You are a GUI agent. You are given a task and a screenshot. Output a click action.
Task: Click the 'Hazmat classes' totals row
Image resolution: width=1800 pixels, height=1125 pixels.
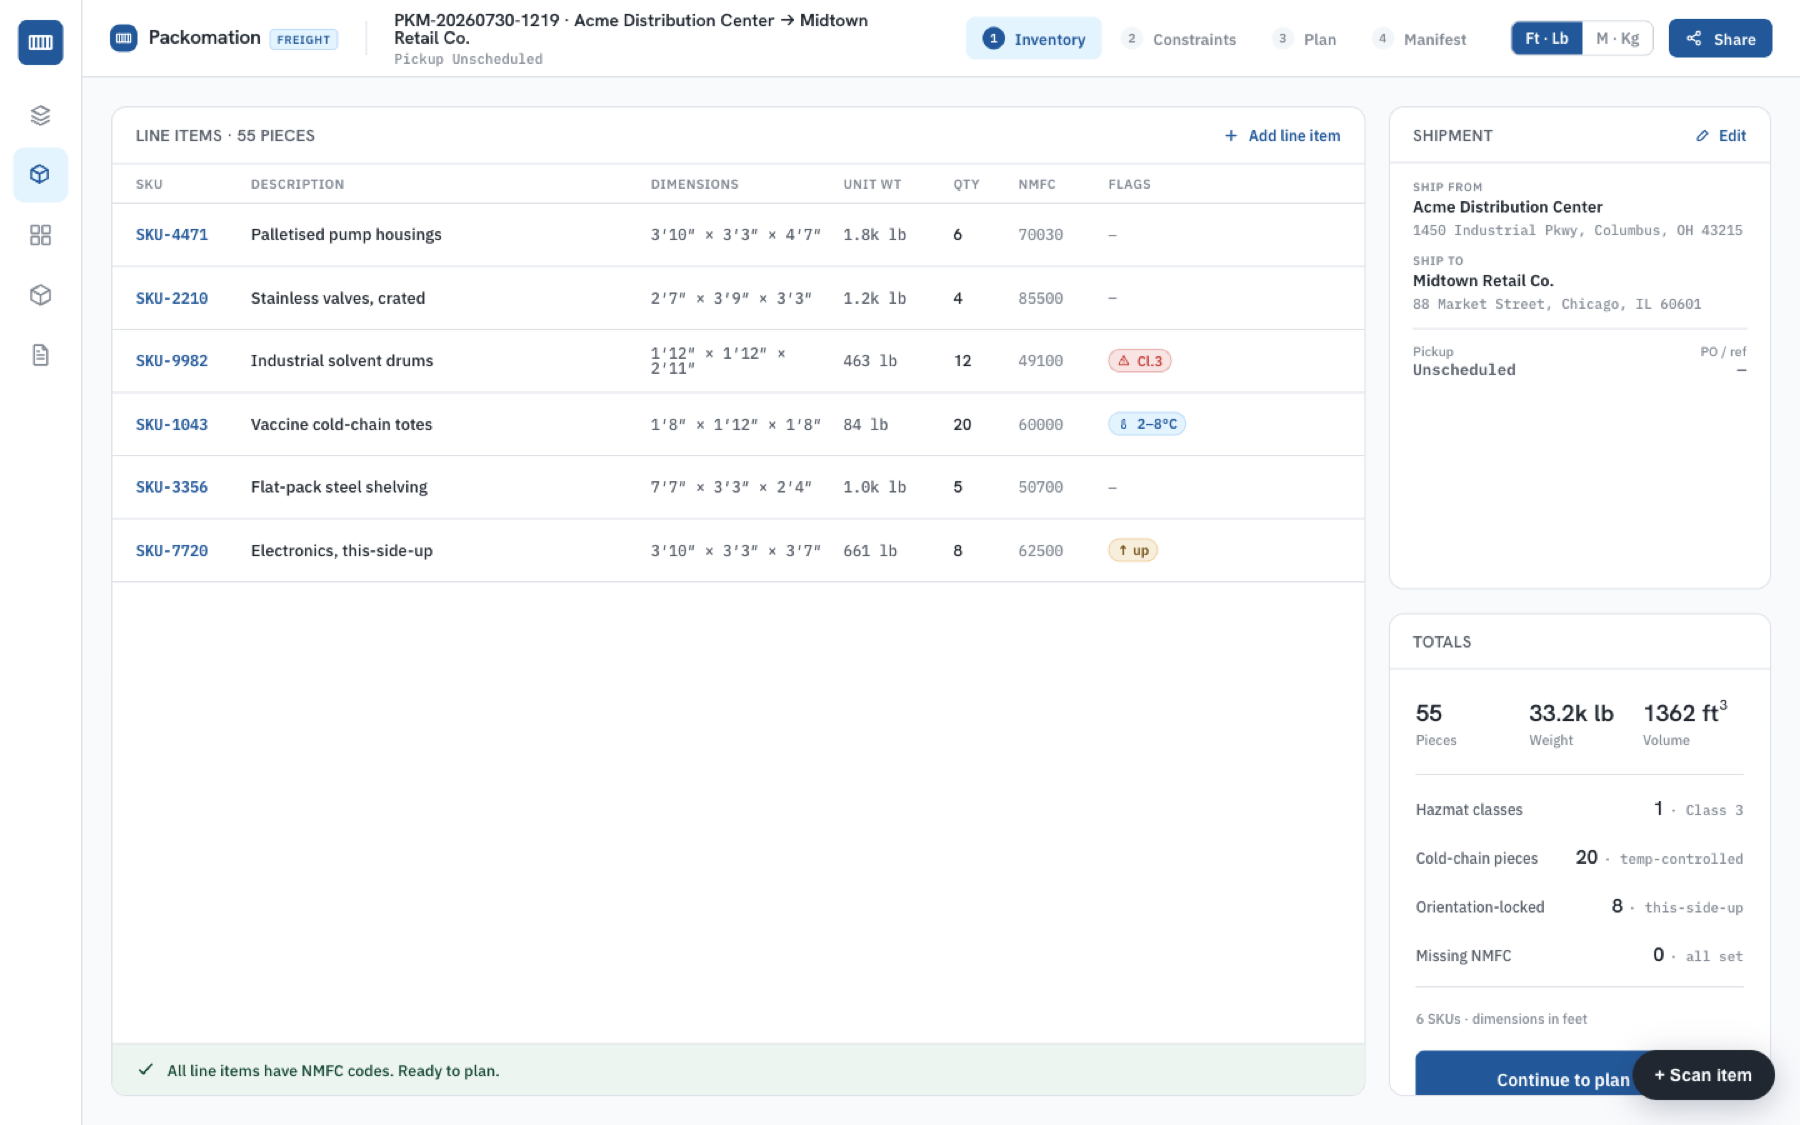click(x=1580, y=810)
